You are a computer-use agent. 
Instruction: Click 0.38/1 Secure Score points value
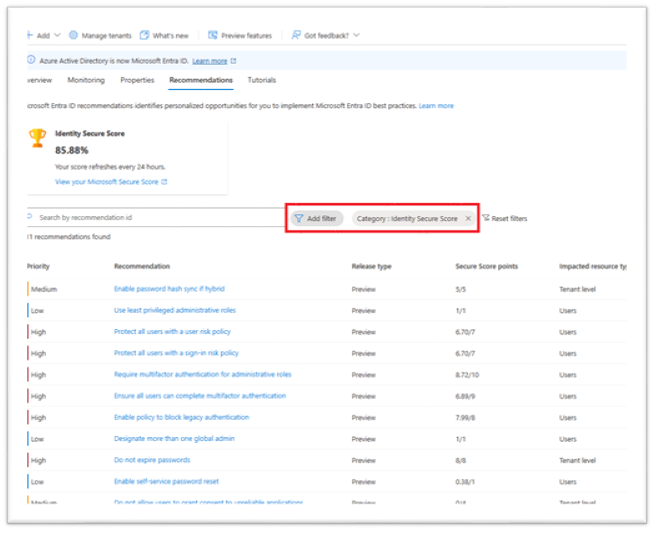pyautogui.click(x=465, y=482)
